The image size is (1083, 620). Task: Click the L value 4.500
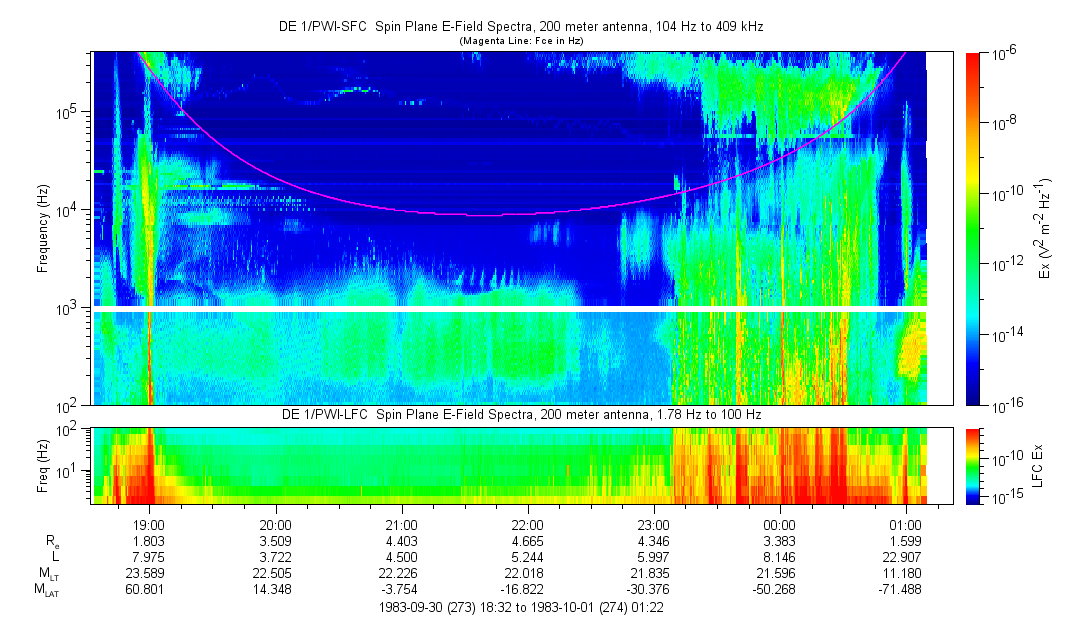click(x=402, y=557)
